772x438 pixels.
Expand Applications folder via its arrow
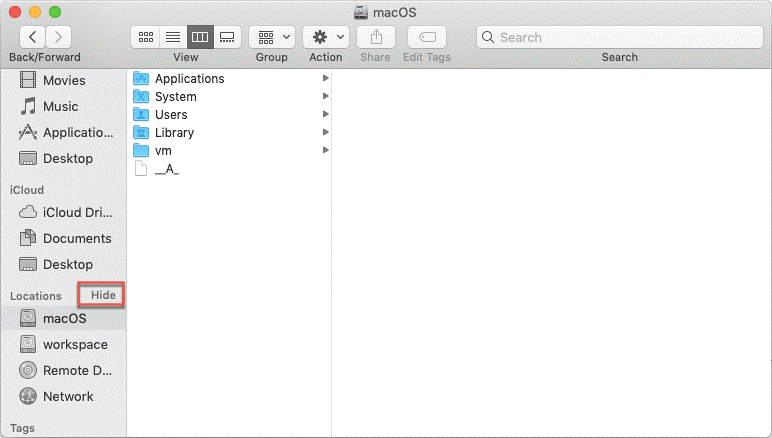pyautogui.click(x=325, y=78)
